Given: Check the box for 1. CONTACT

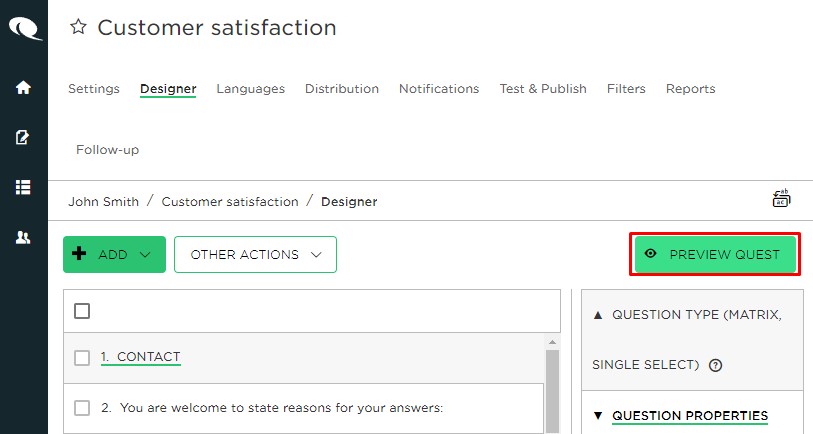Looking at the screenshot, I should click(82, 358).
